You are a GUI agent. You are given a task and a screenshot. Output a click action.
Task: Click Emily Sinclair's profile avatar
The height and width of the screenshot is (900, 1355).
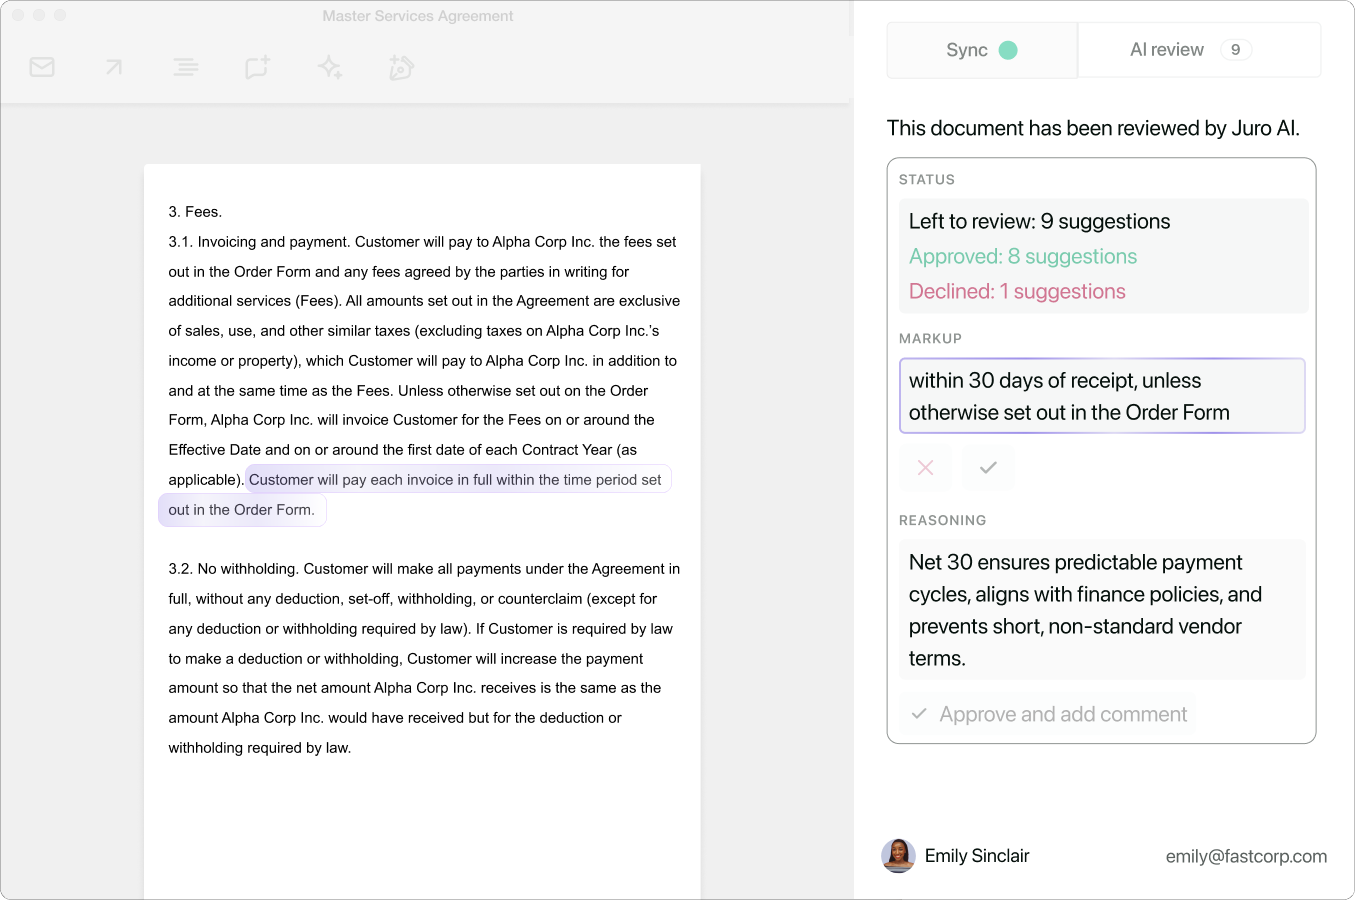pyautogui.click(x=898, y=856)
